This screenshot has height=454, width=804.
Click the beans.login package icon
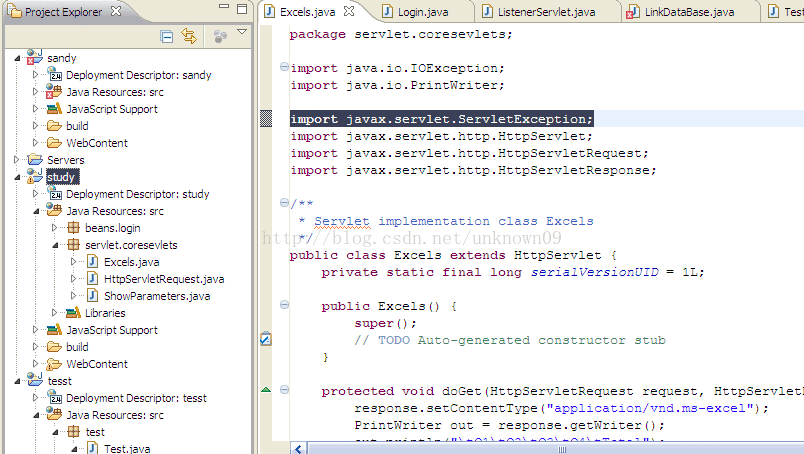coord(74,228)
